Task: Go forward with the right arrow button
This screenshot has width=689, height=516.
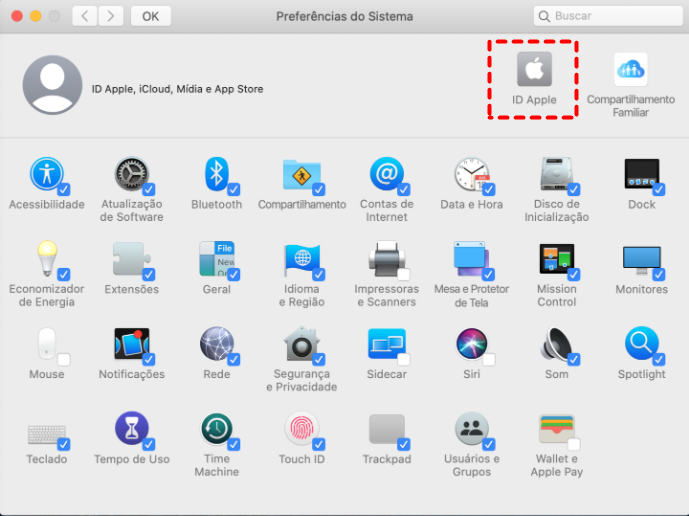Action: [x=111, y=16]
